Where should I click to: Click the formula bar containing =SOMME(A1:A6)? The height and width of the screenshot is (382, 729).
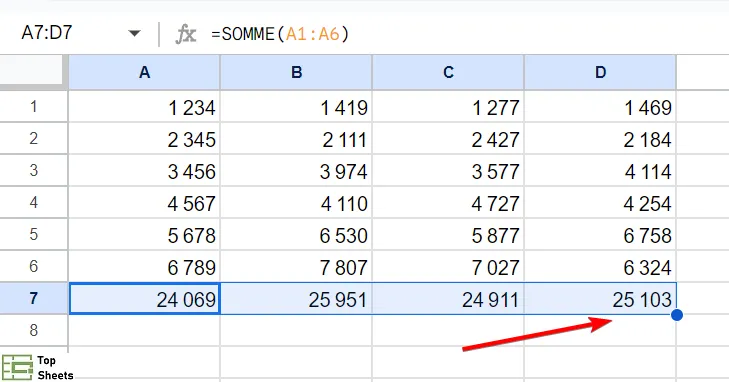click(469, 34)
